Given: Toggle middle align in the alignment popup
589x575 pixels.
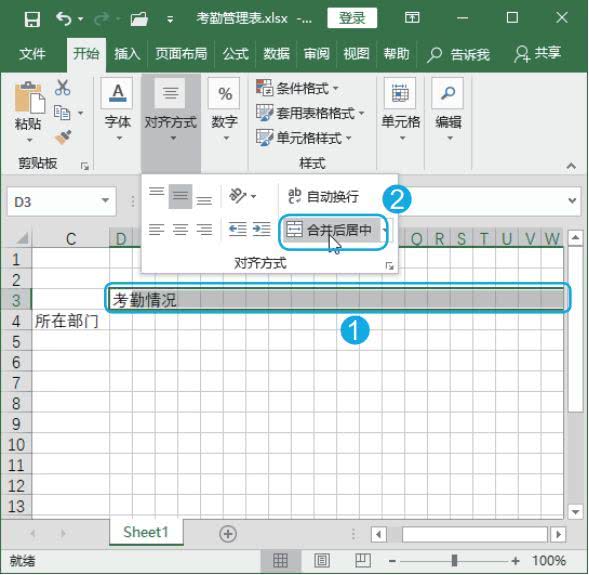Looking at the screenshot, I should [180, 196].
